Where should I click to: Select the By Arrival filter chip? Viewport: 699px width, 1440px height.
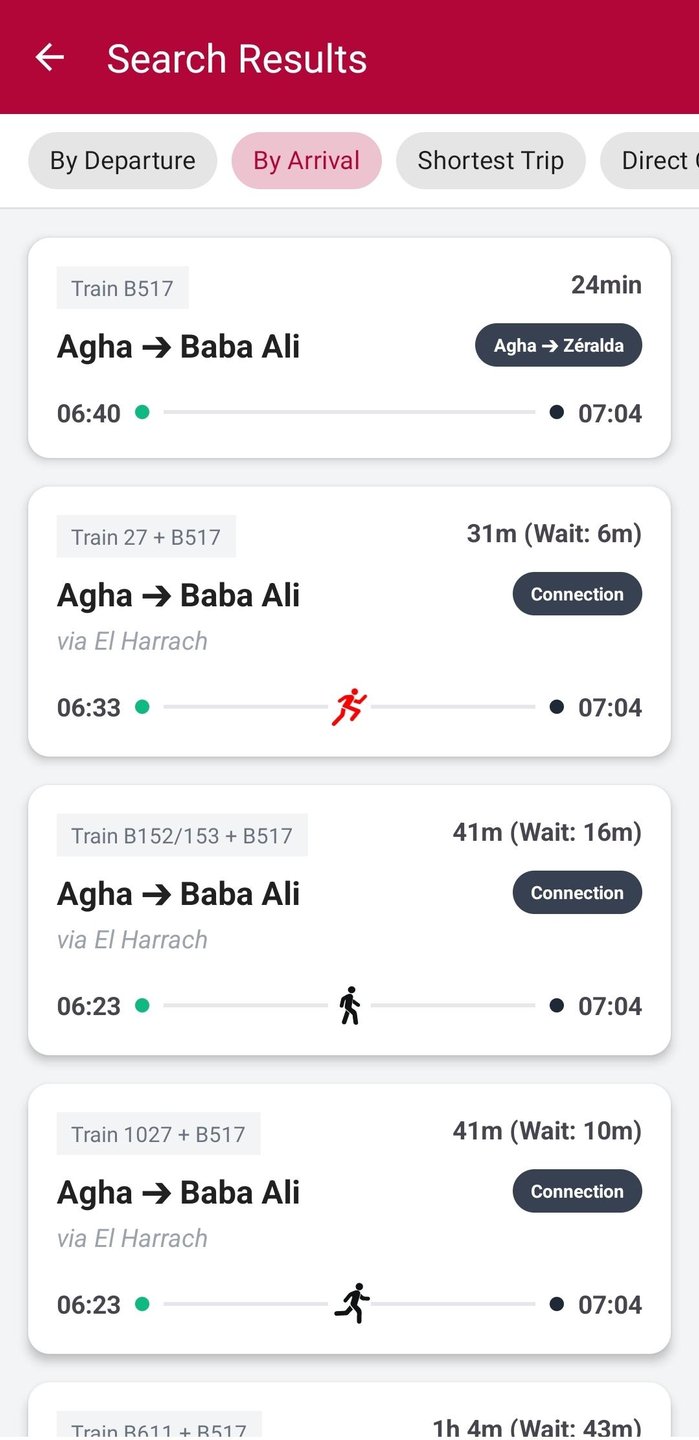point(306,161)
